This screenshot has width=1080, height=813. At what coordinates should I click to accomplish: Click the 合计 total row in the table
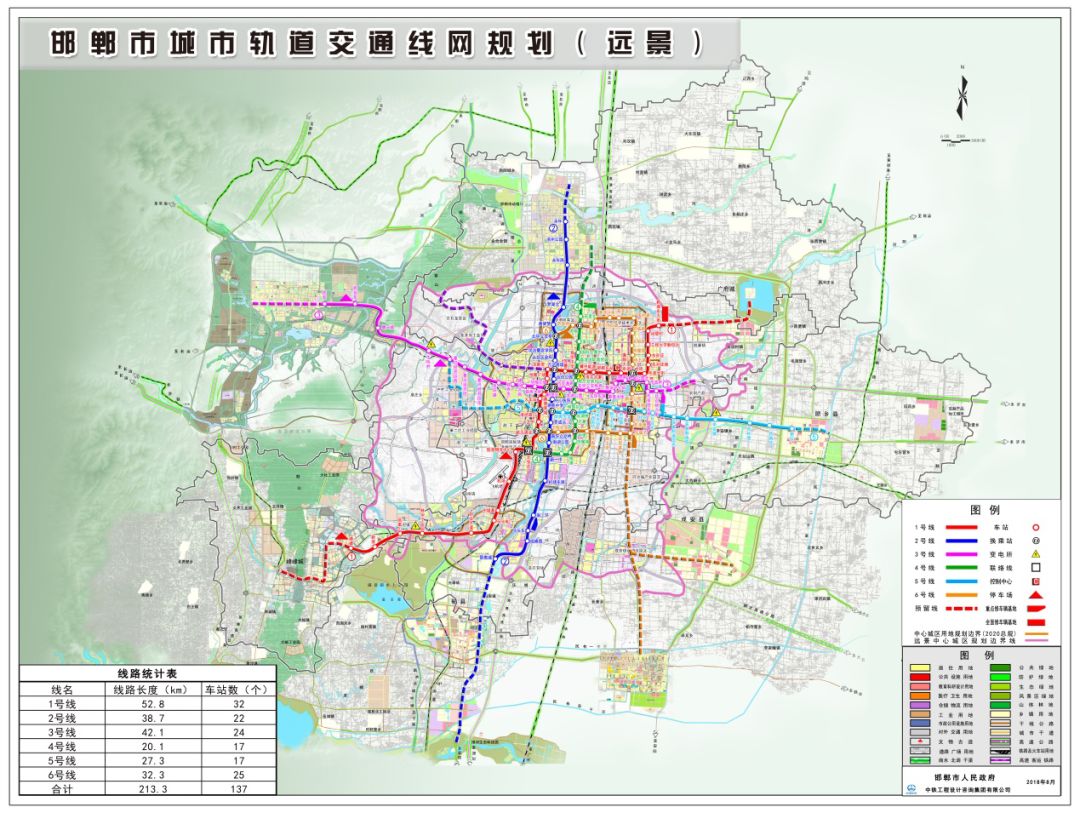tap(147, 788)
